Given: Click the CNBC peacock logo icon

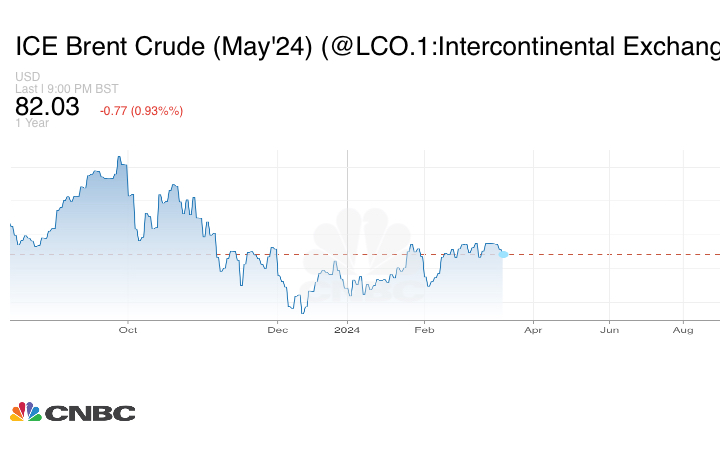Looking at the screenshot, I should point(25,411).
